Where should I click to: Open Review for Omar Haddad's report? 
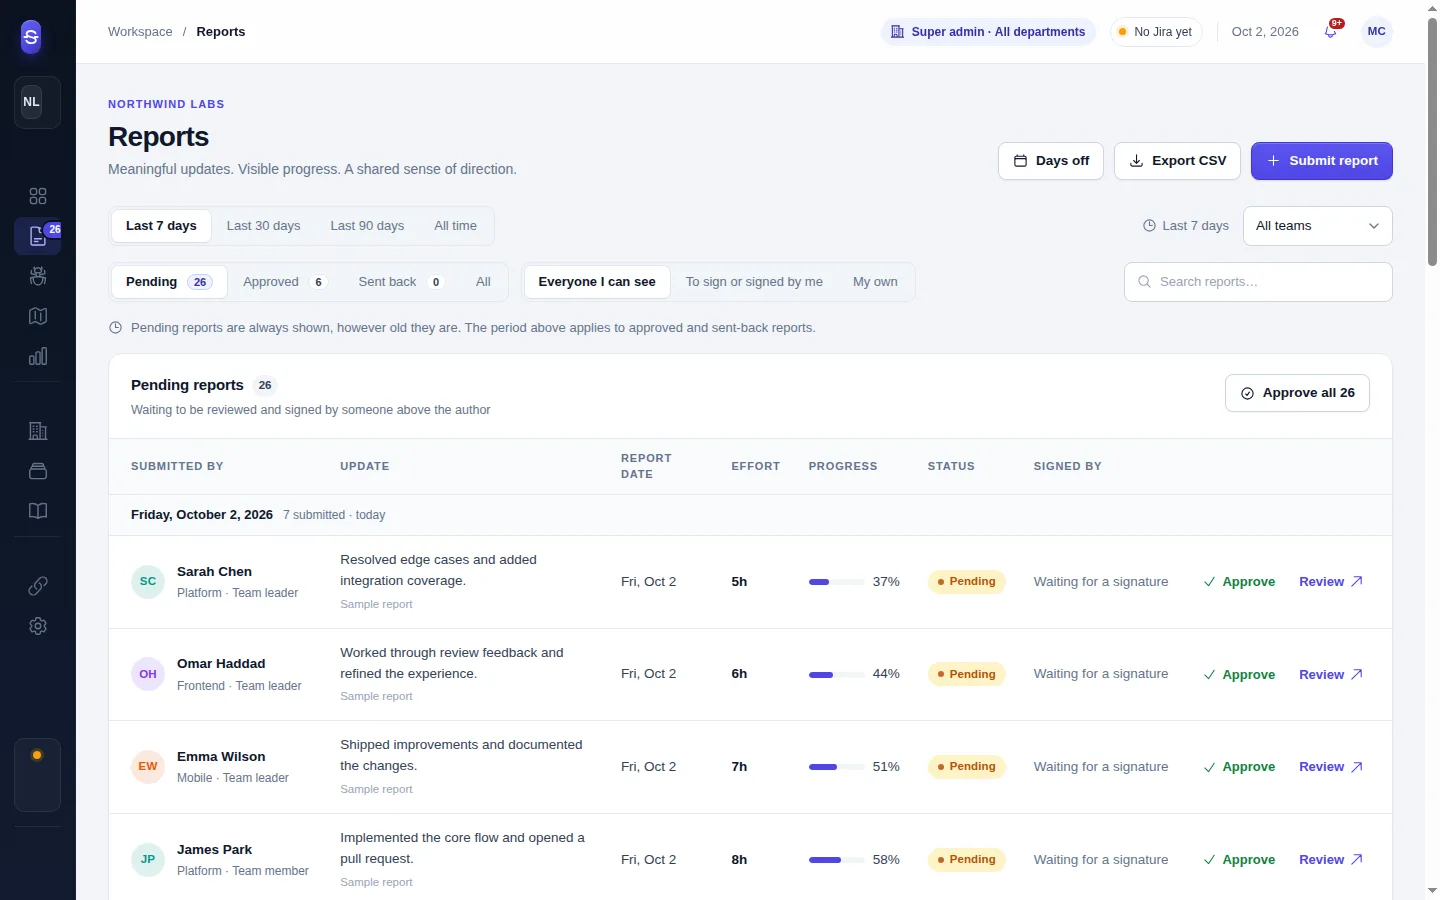pyautogui.click(x=1330, y=675)
